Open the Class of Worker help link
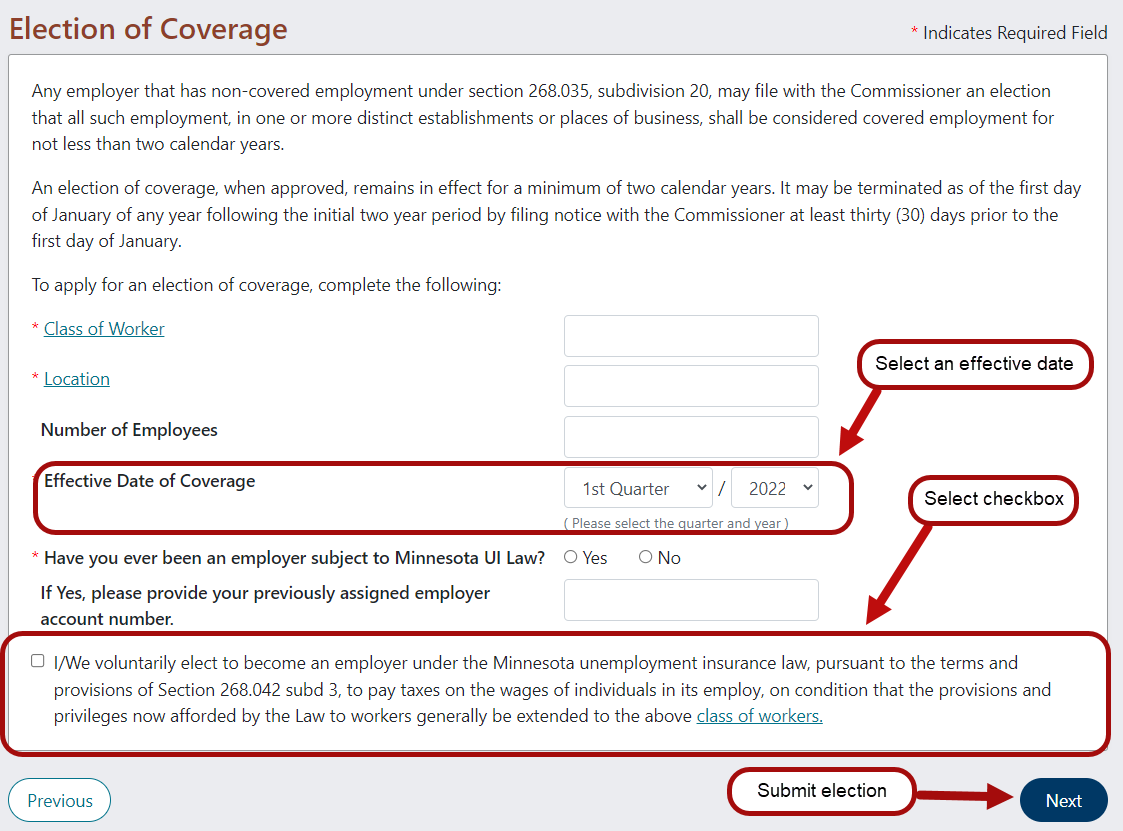This screenshot has height=831, width=1123. click(104, 329)
